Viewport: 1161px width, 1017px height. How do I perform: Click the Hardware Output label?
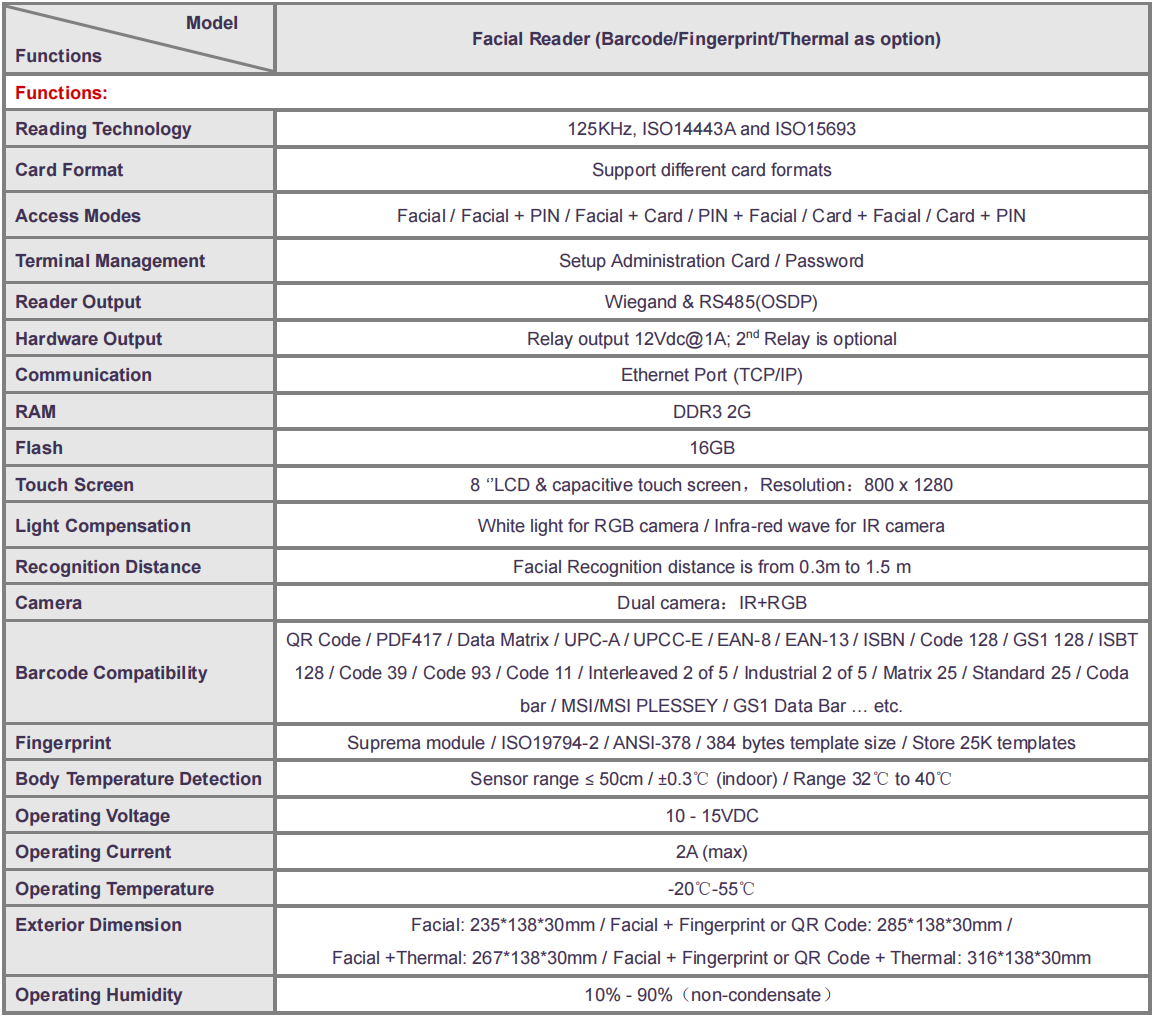click(x=89, y=339)
